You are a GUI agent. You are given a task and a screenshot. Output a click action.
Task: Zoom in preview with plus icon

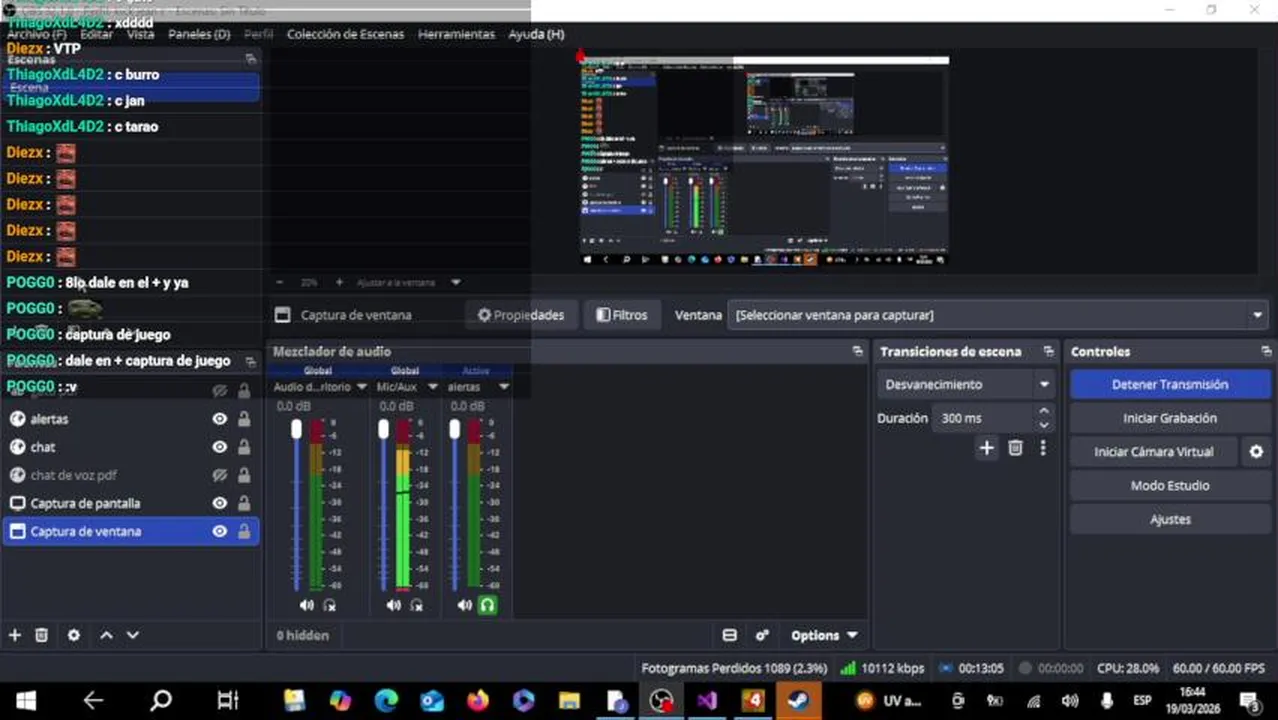[339, 283]
